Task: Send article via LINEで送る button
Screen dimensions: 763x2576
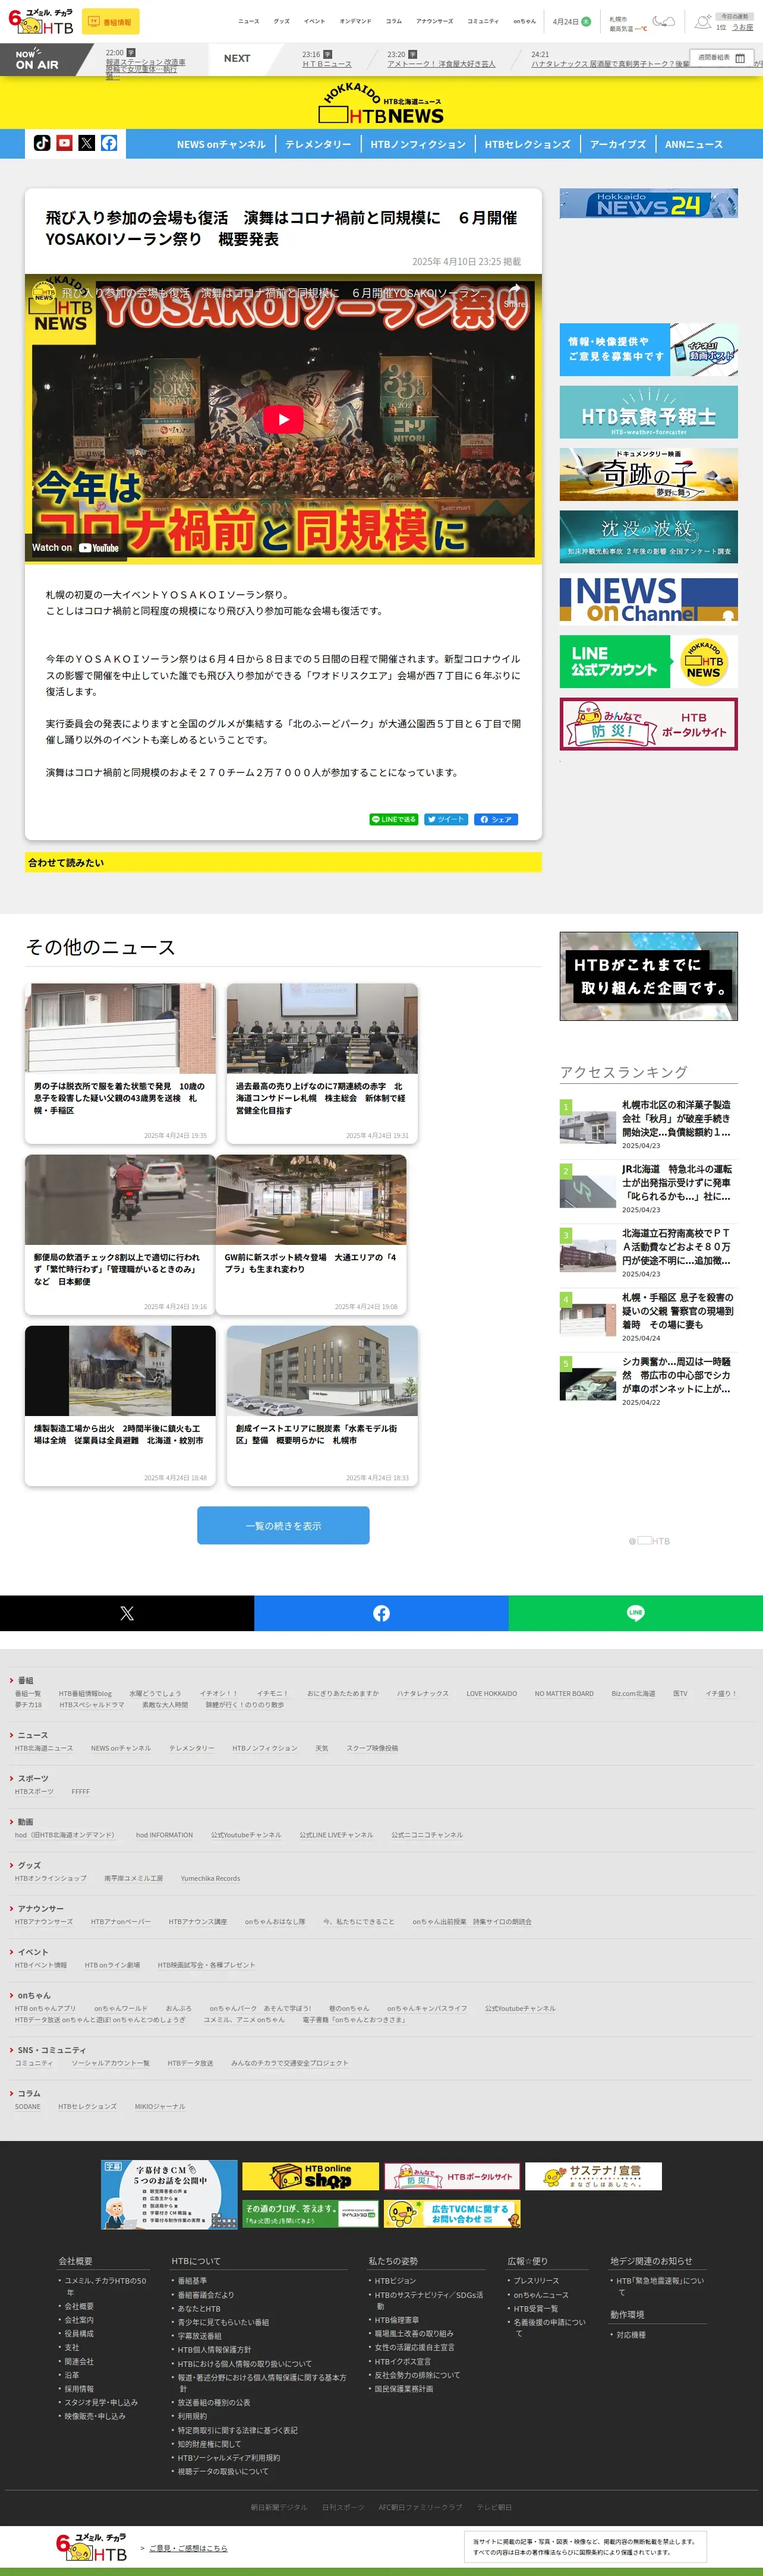Action: coord(394,819)
